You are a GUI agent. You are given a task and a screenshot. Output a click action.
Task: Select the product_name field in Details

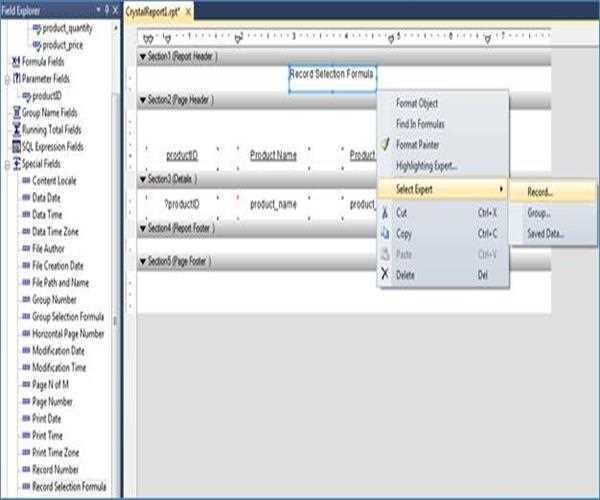click(273, 204)
